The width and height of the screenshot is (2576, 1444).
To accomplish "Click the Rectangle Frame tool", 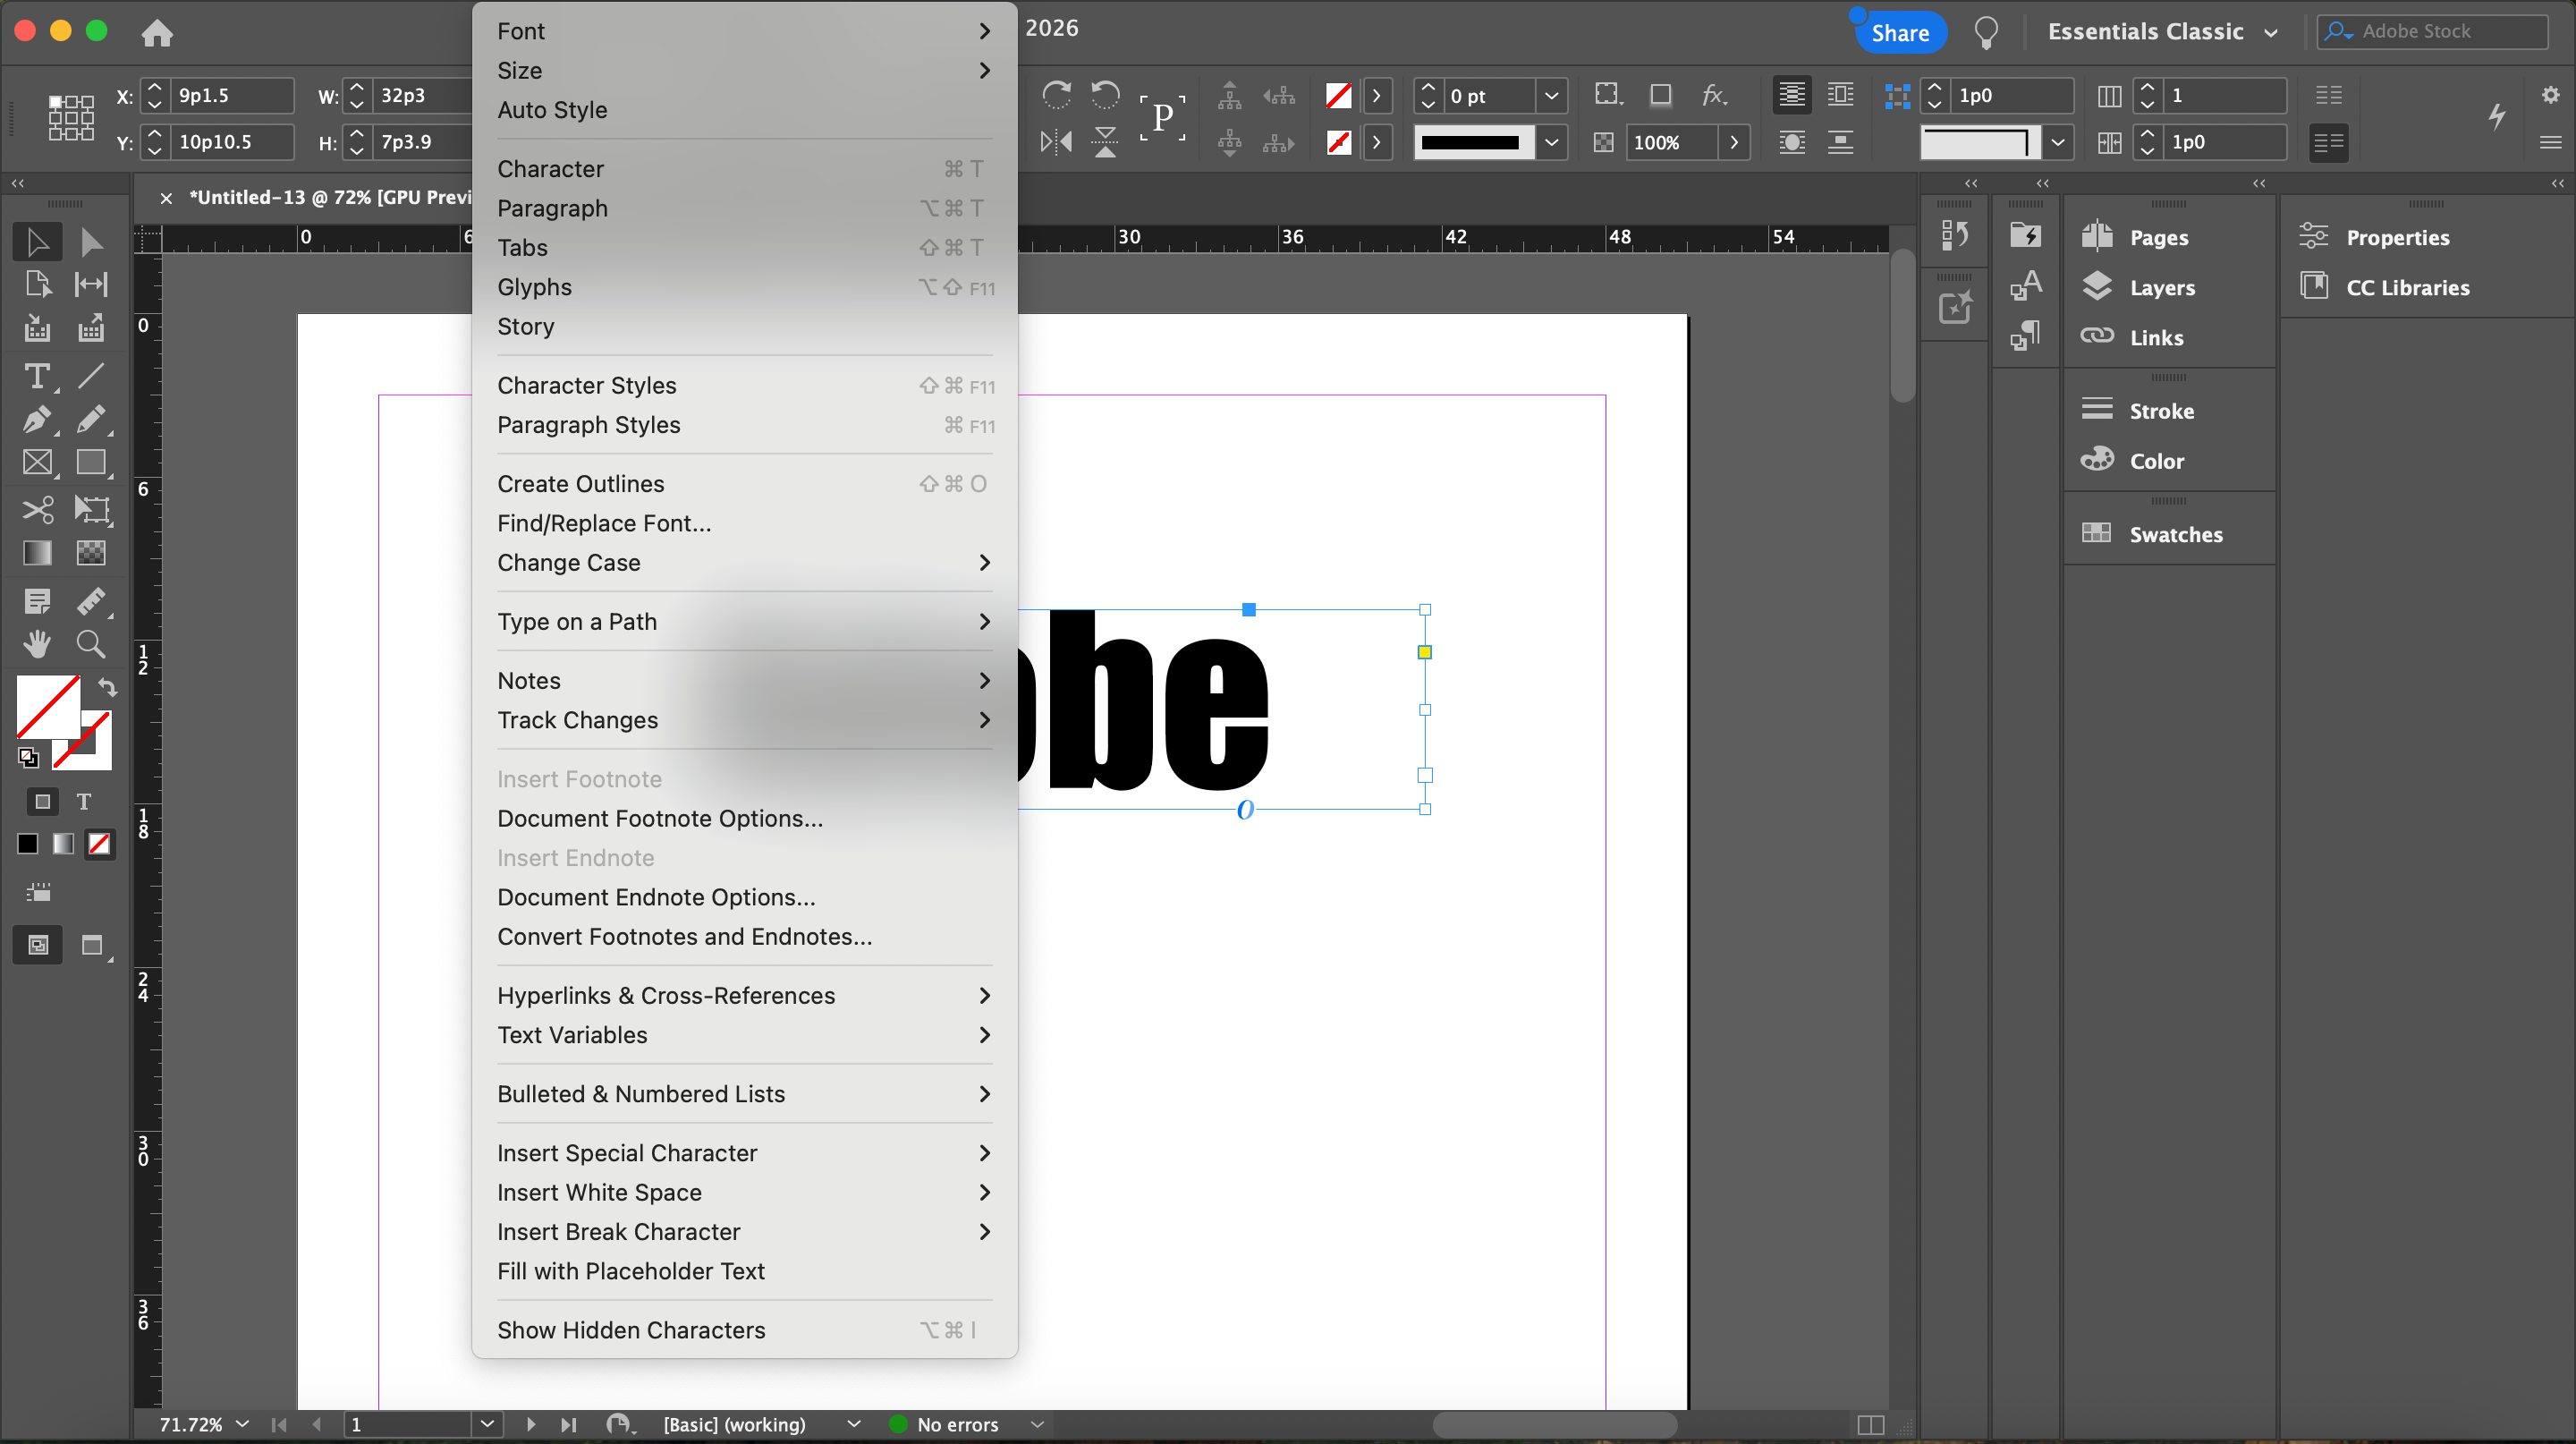I will [37, 462].
